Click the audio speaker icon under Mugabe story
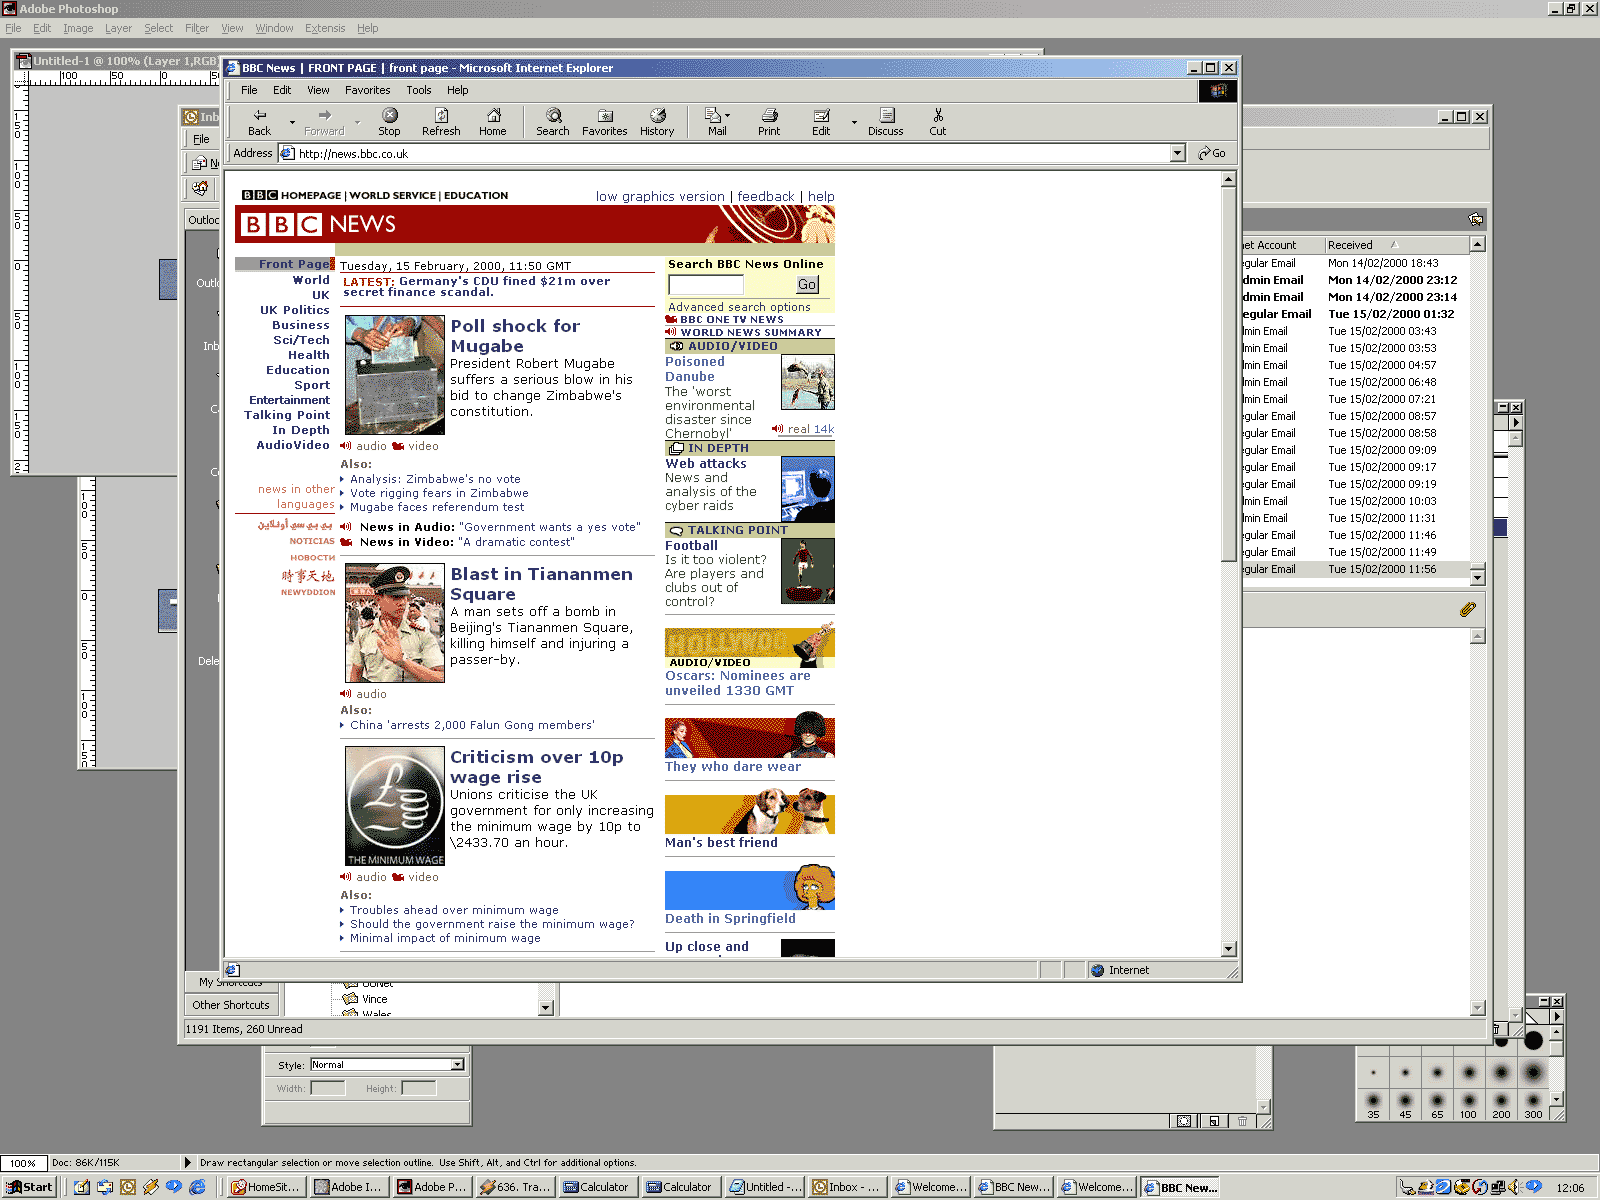The width and height of the screenshot is (1600, 1200). click(345, 446)
